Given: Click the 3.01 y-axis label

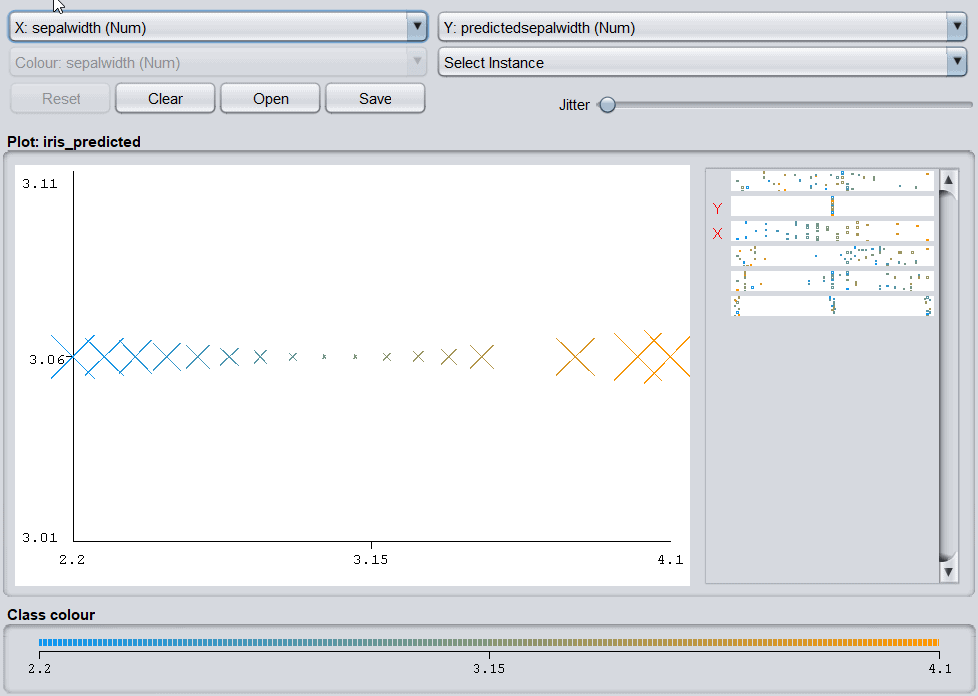Looking at the screenshot, I should pyautogui.click(x=40, y=538).
